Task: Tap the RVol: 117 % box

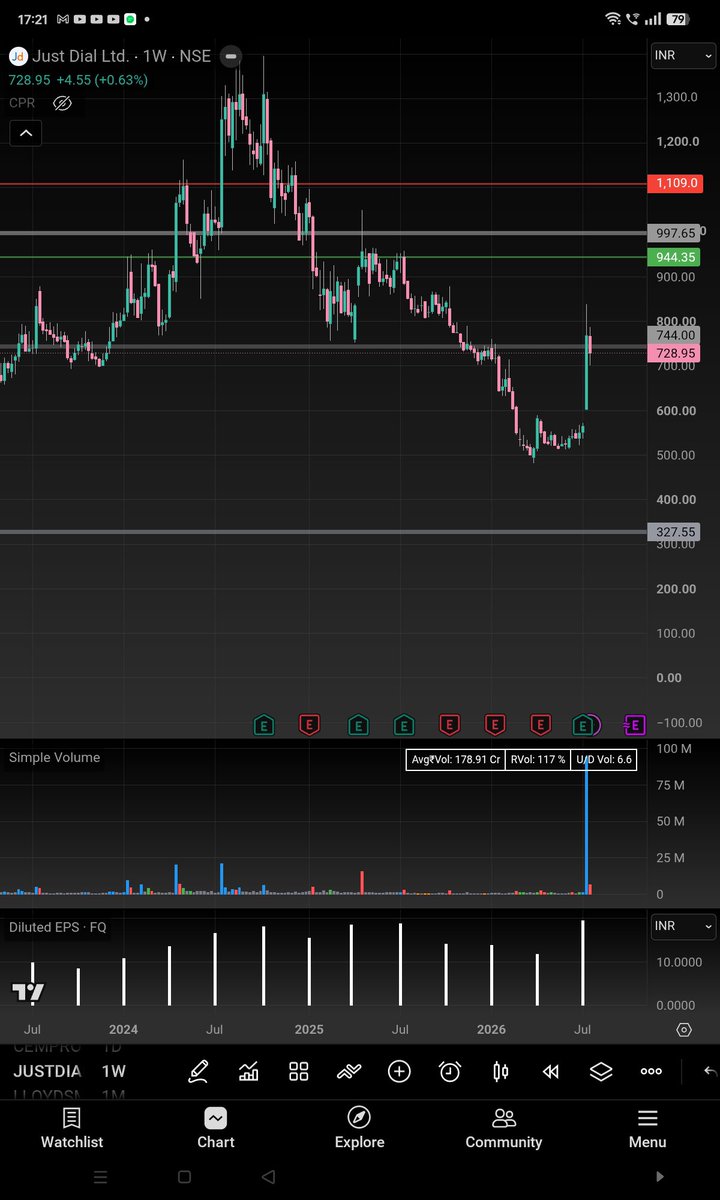Action: tap(538, 760)
